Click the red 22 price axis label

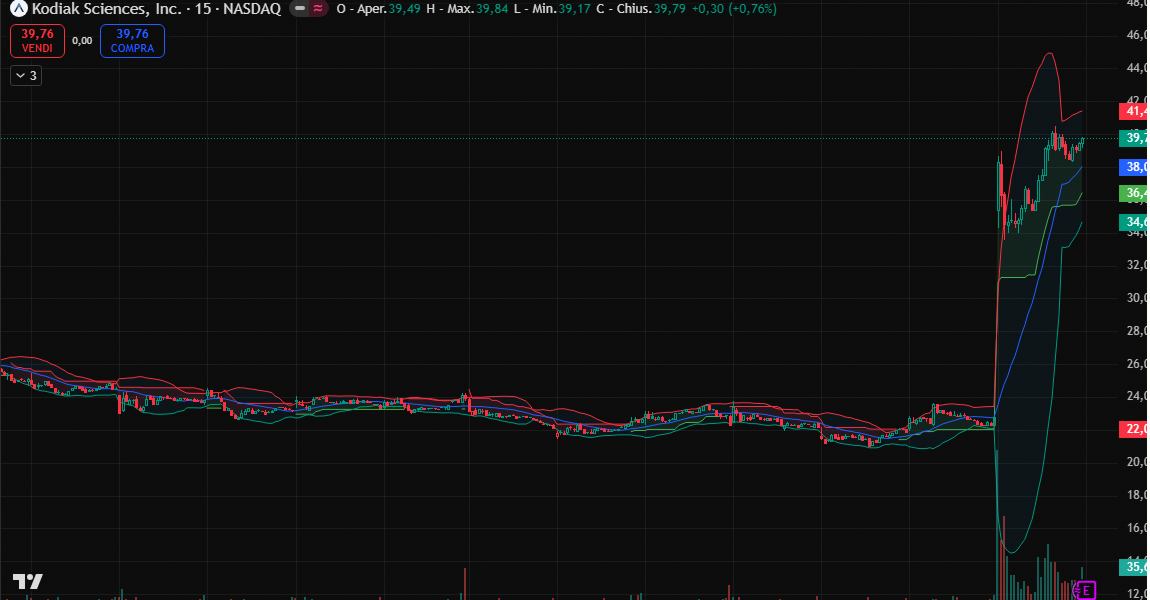1134,429
